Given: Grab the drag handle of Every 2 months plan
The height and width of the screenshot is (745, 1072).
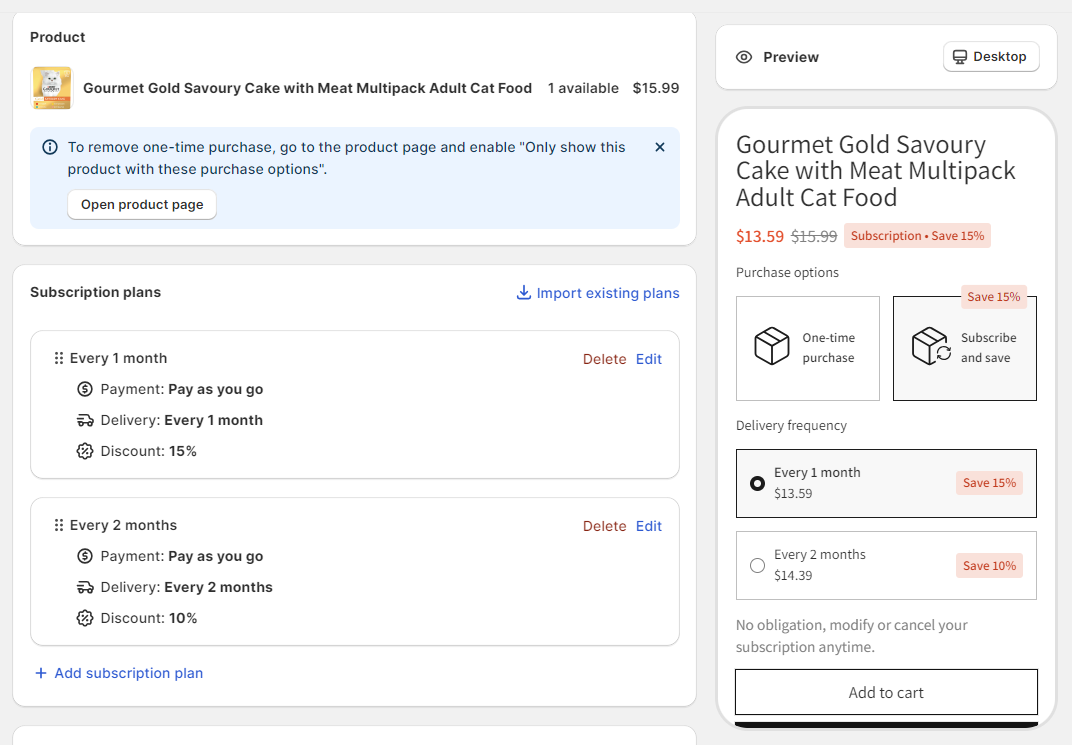Looking at the screenshot, I should point(59,525).
